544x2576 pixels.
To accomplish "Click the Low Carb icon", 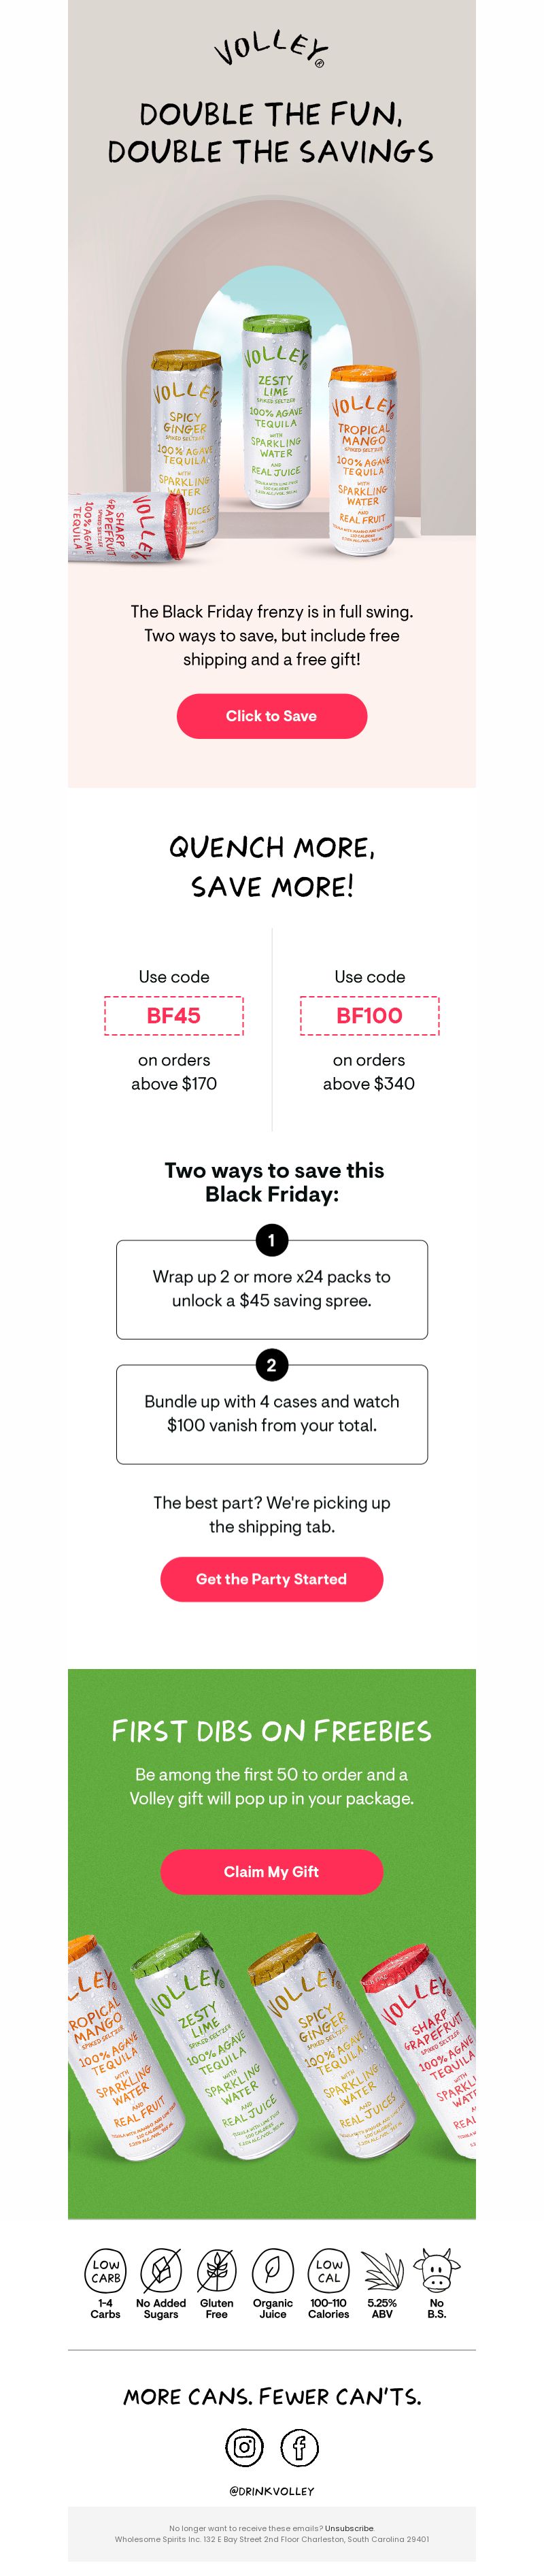I will click(x=106, y=2270).
